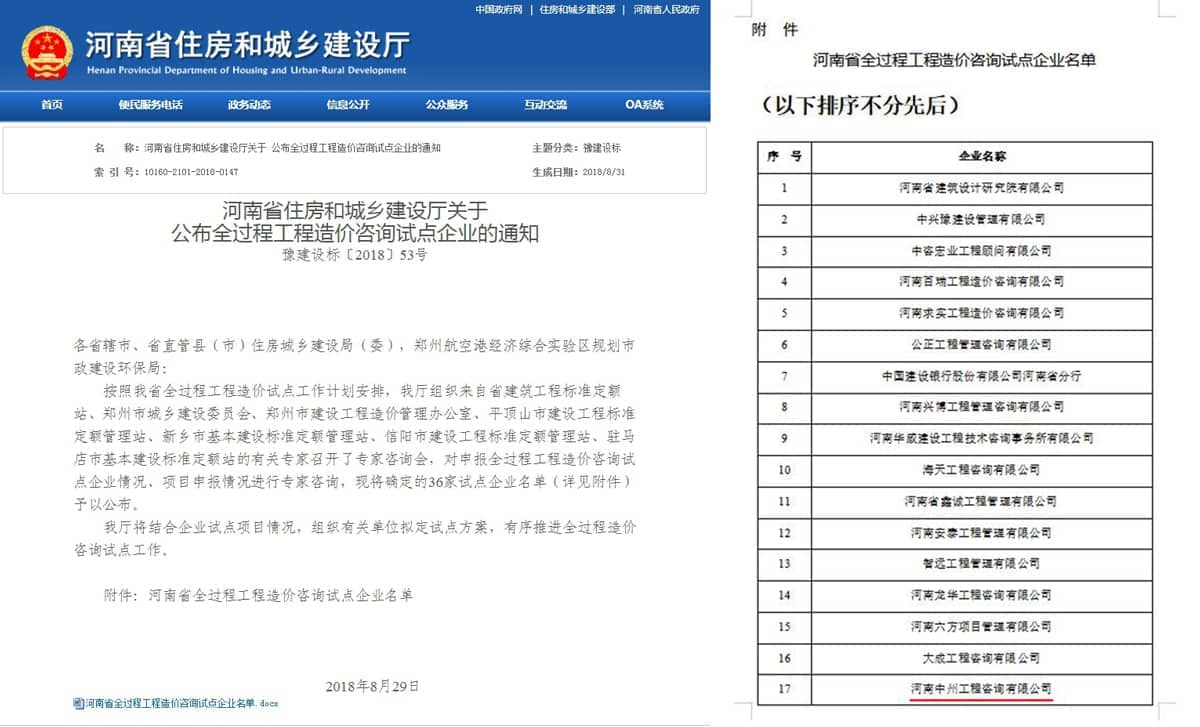
Task: Click the notice date 2018年8月29日
Action: click(373, 686)
